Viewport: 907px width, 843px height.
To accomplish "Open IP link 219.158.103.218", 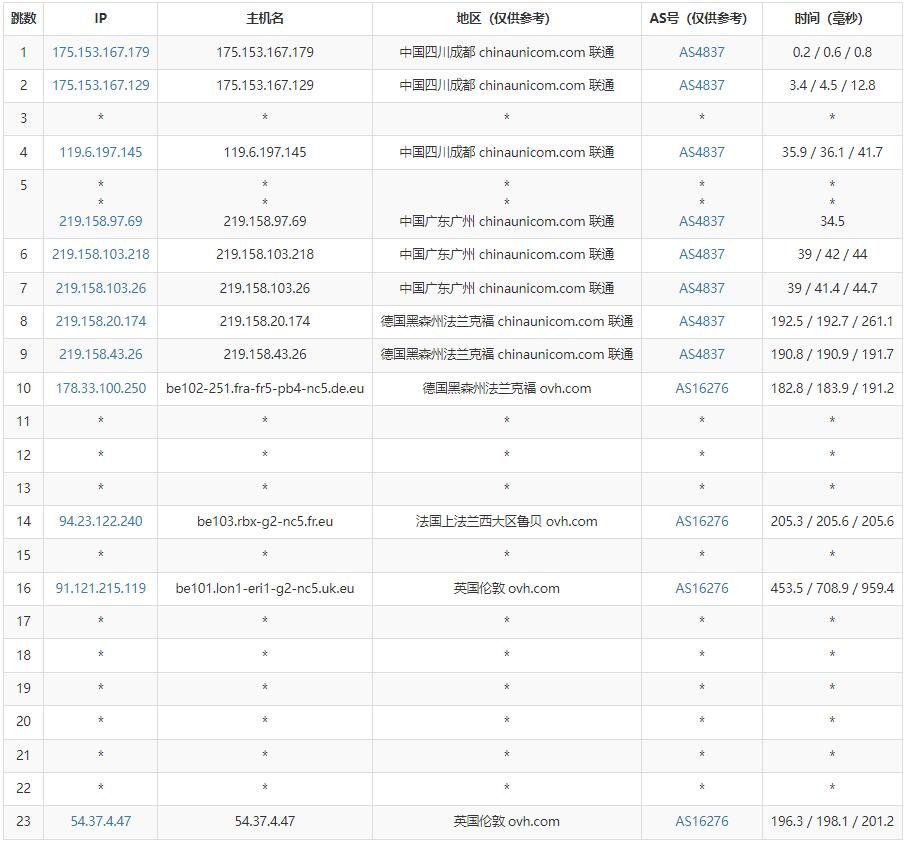I will tap(101, 254).
